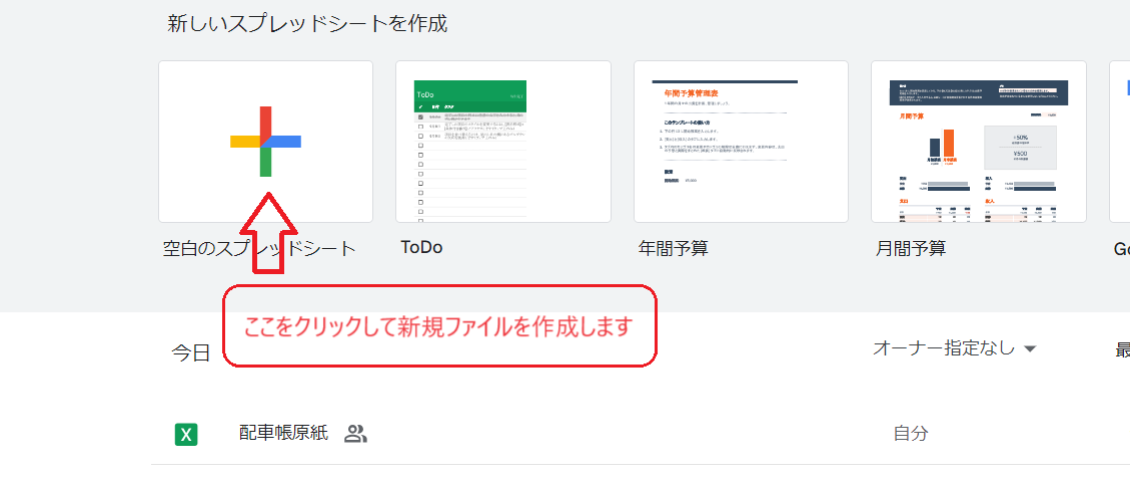Click the ToDo template label

(x=422, y=248)
